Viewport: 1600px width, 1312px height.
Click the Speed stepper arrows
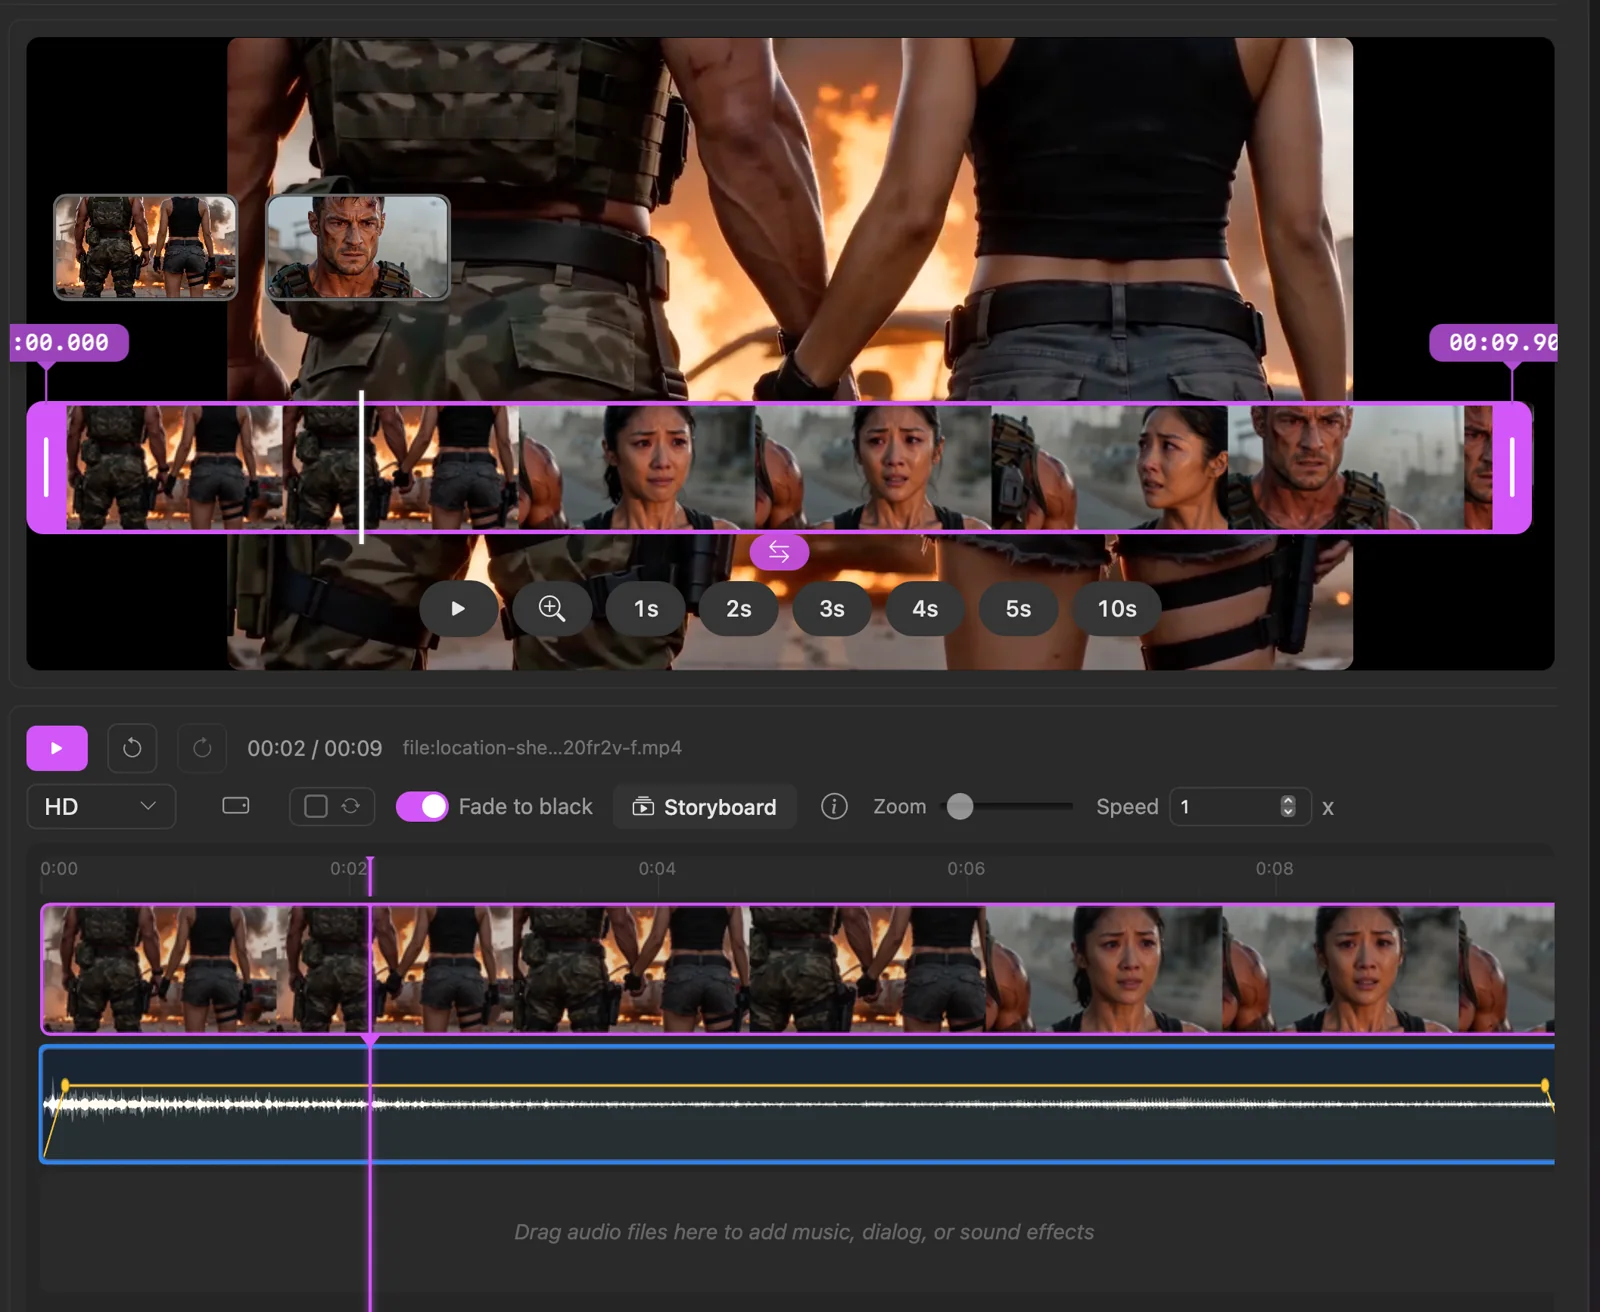[1288, 807]
